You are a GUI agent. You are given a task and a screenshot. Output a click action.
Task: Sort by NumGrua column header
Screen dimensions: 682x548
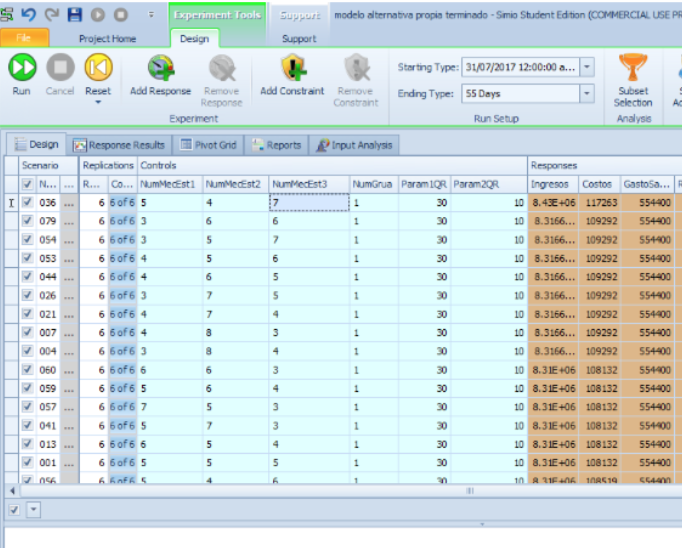point(374,184)
